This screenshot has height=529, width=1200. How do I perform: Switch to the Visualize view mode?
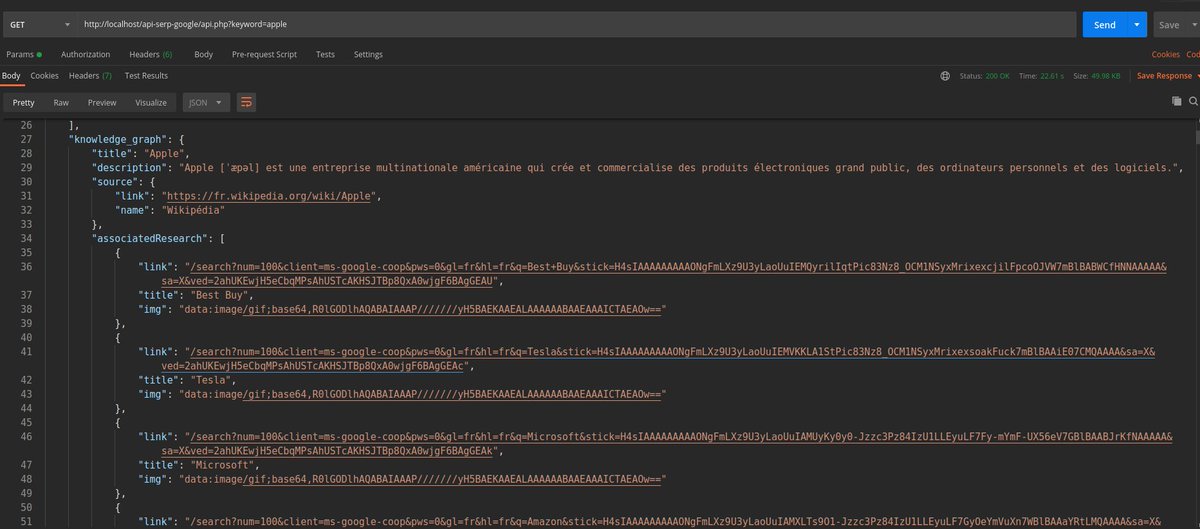(x=151, y=102)
